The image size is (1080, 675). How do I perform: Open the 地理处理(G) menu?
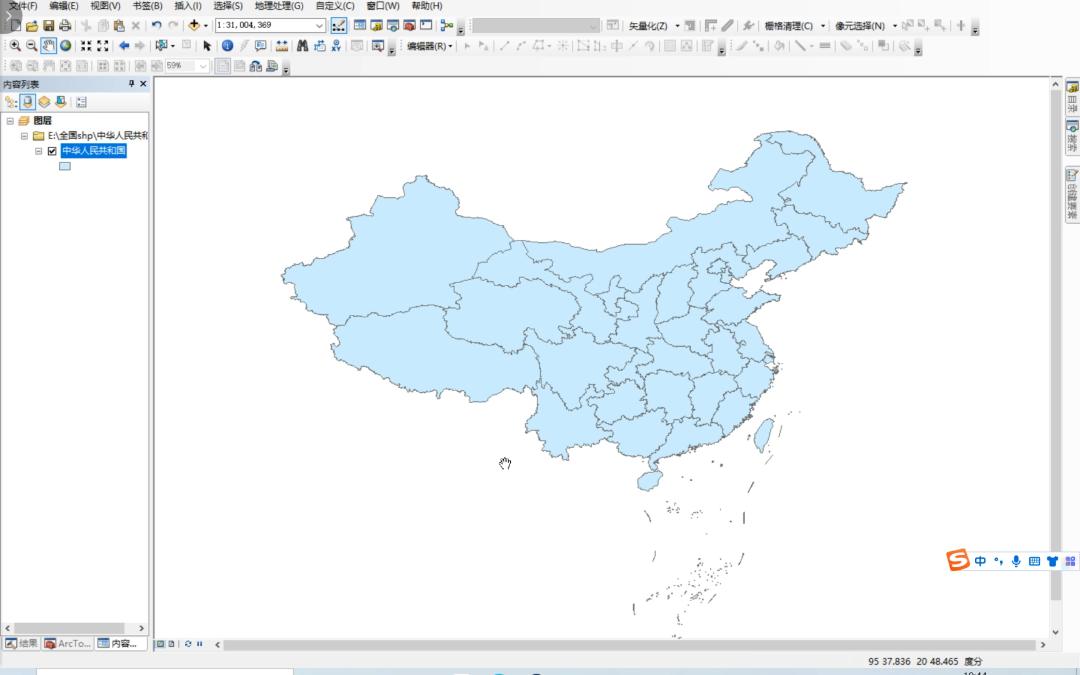279,6
